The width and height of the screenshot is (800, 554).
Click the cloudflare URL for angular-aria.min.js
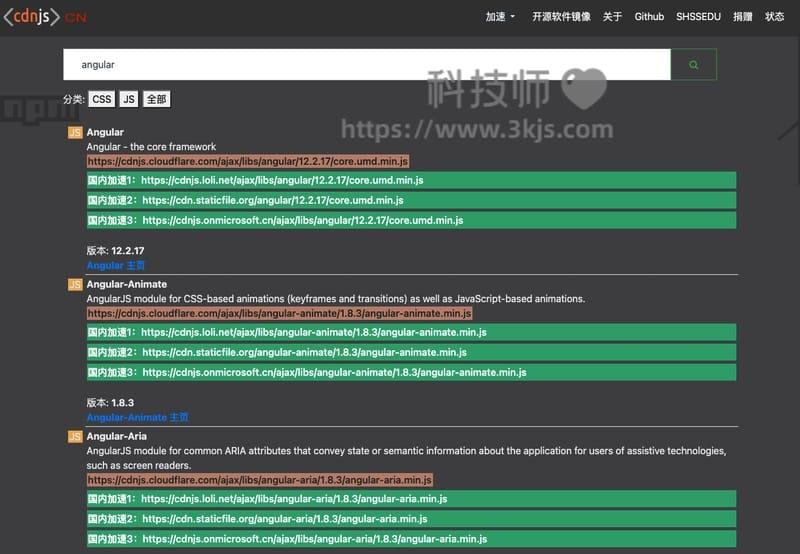(260, 480)
